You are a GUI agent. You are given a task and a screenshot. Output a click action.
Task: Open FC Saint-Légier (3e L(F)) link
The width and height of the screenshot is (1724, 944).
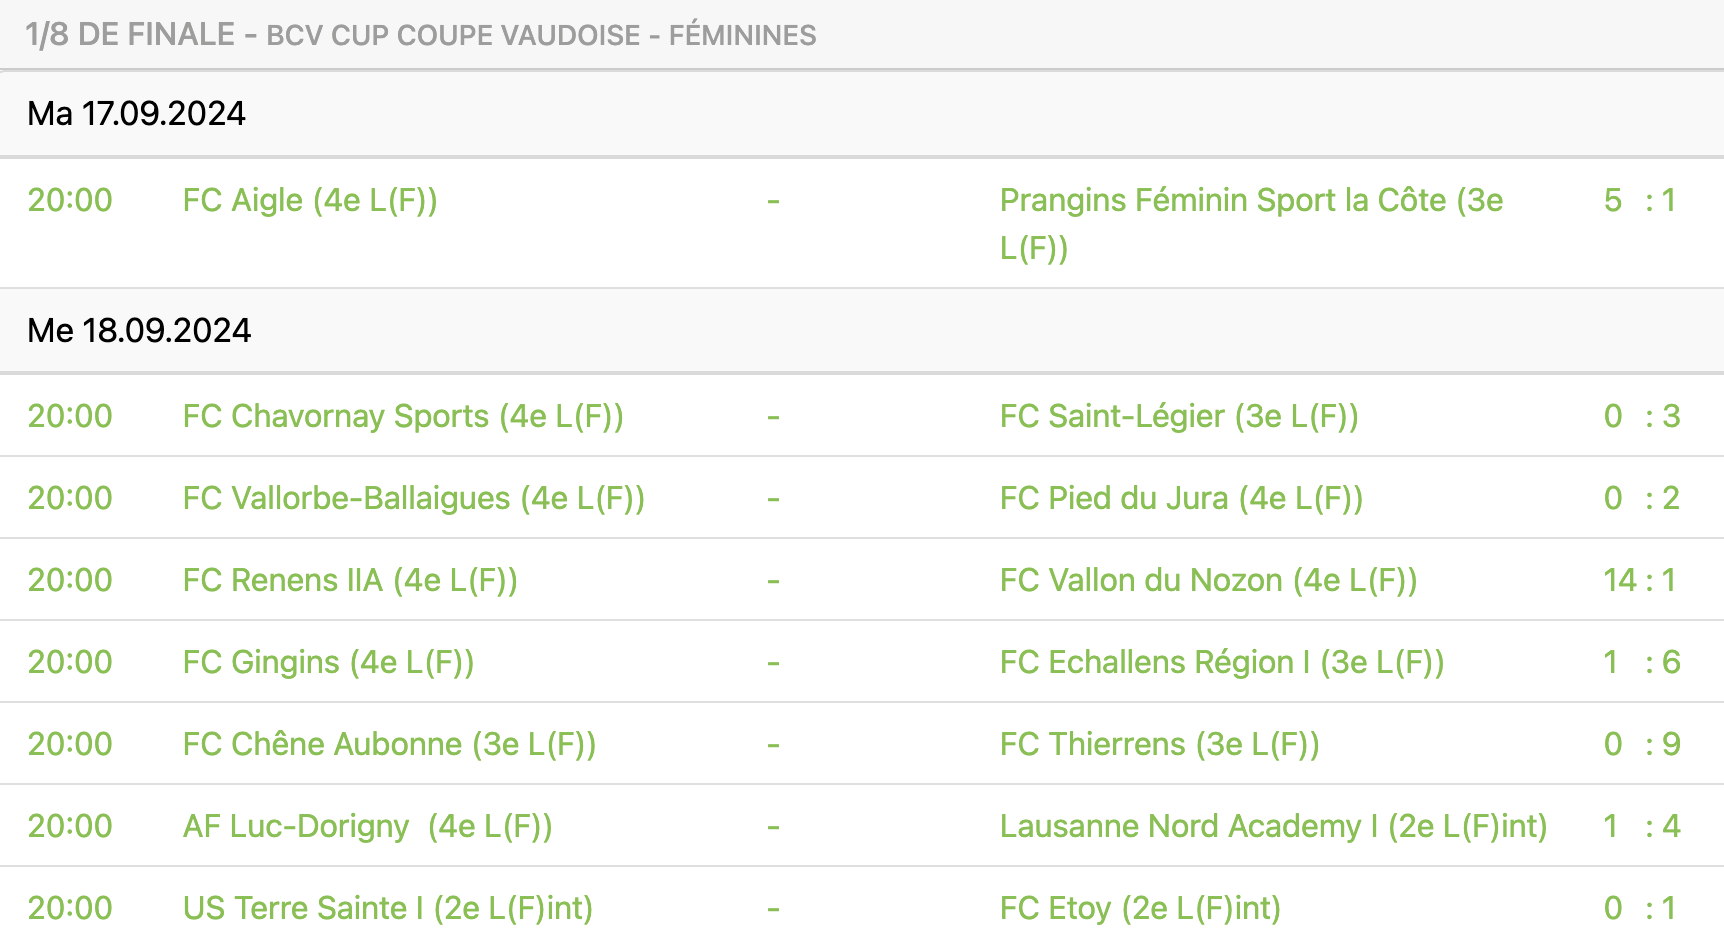1179,416
